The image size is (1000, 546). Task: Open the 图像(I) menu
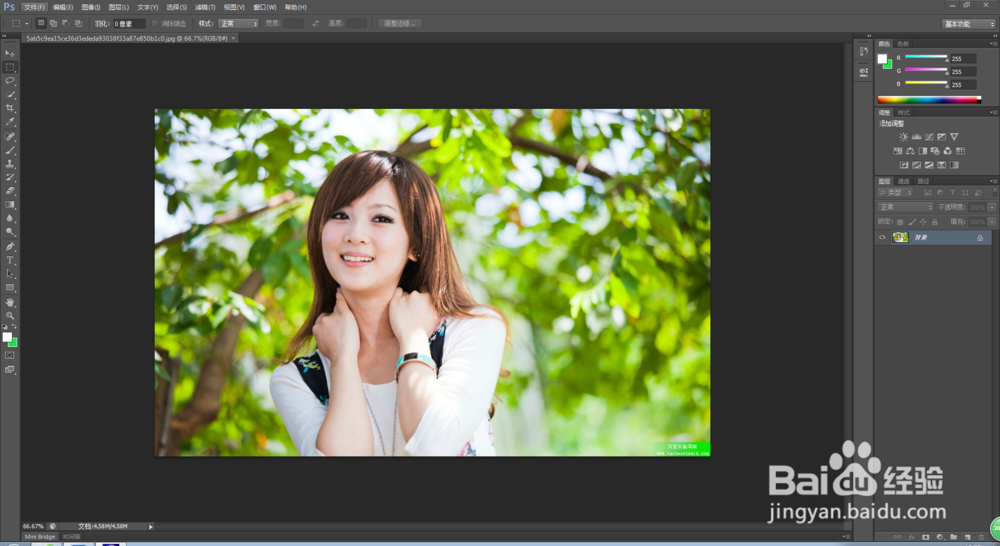coord(91,7)
